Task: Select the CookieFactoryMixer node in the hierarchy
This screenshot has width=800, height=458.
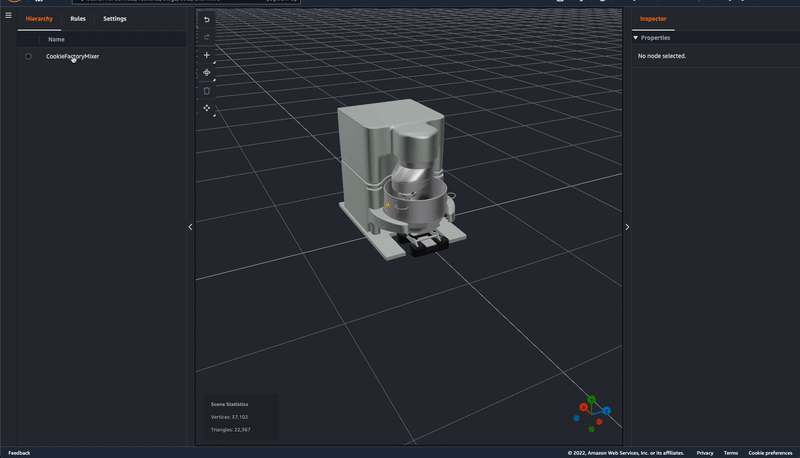Action: (x=72, y=56)
